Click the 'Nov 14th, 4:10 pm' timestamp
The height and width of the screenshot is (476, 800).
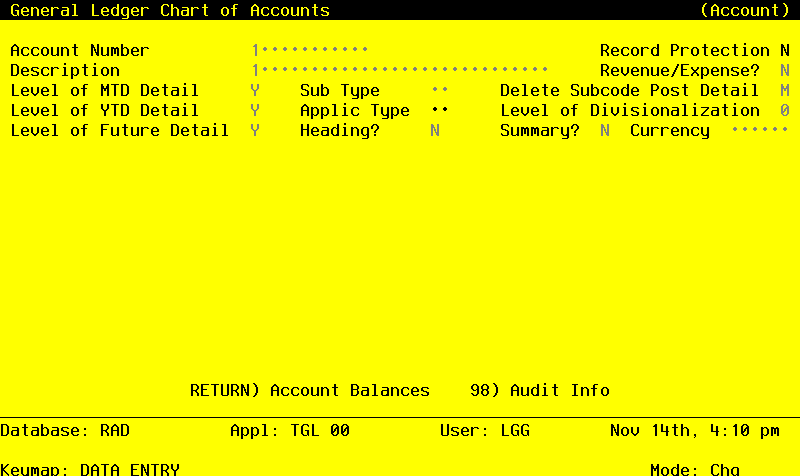pos(695,431)
